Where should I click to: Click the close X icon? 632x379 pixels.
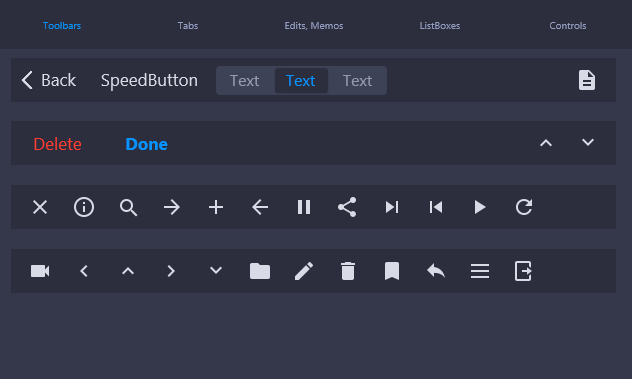40,207
